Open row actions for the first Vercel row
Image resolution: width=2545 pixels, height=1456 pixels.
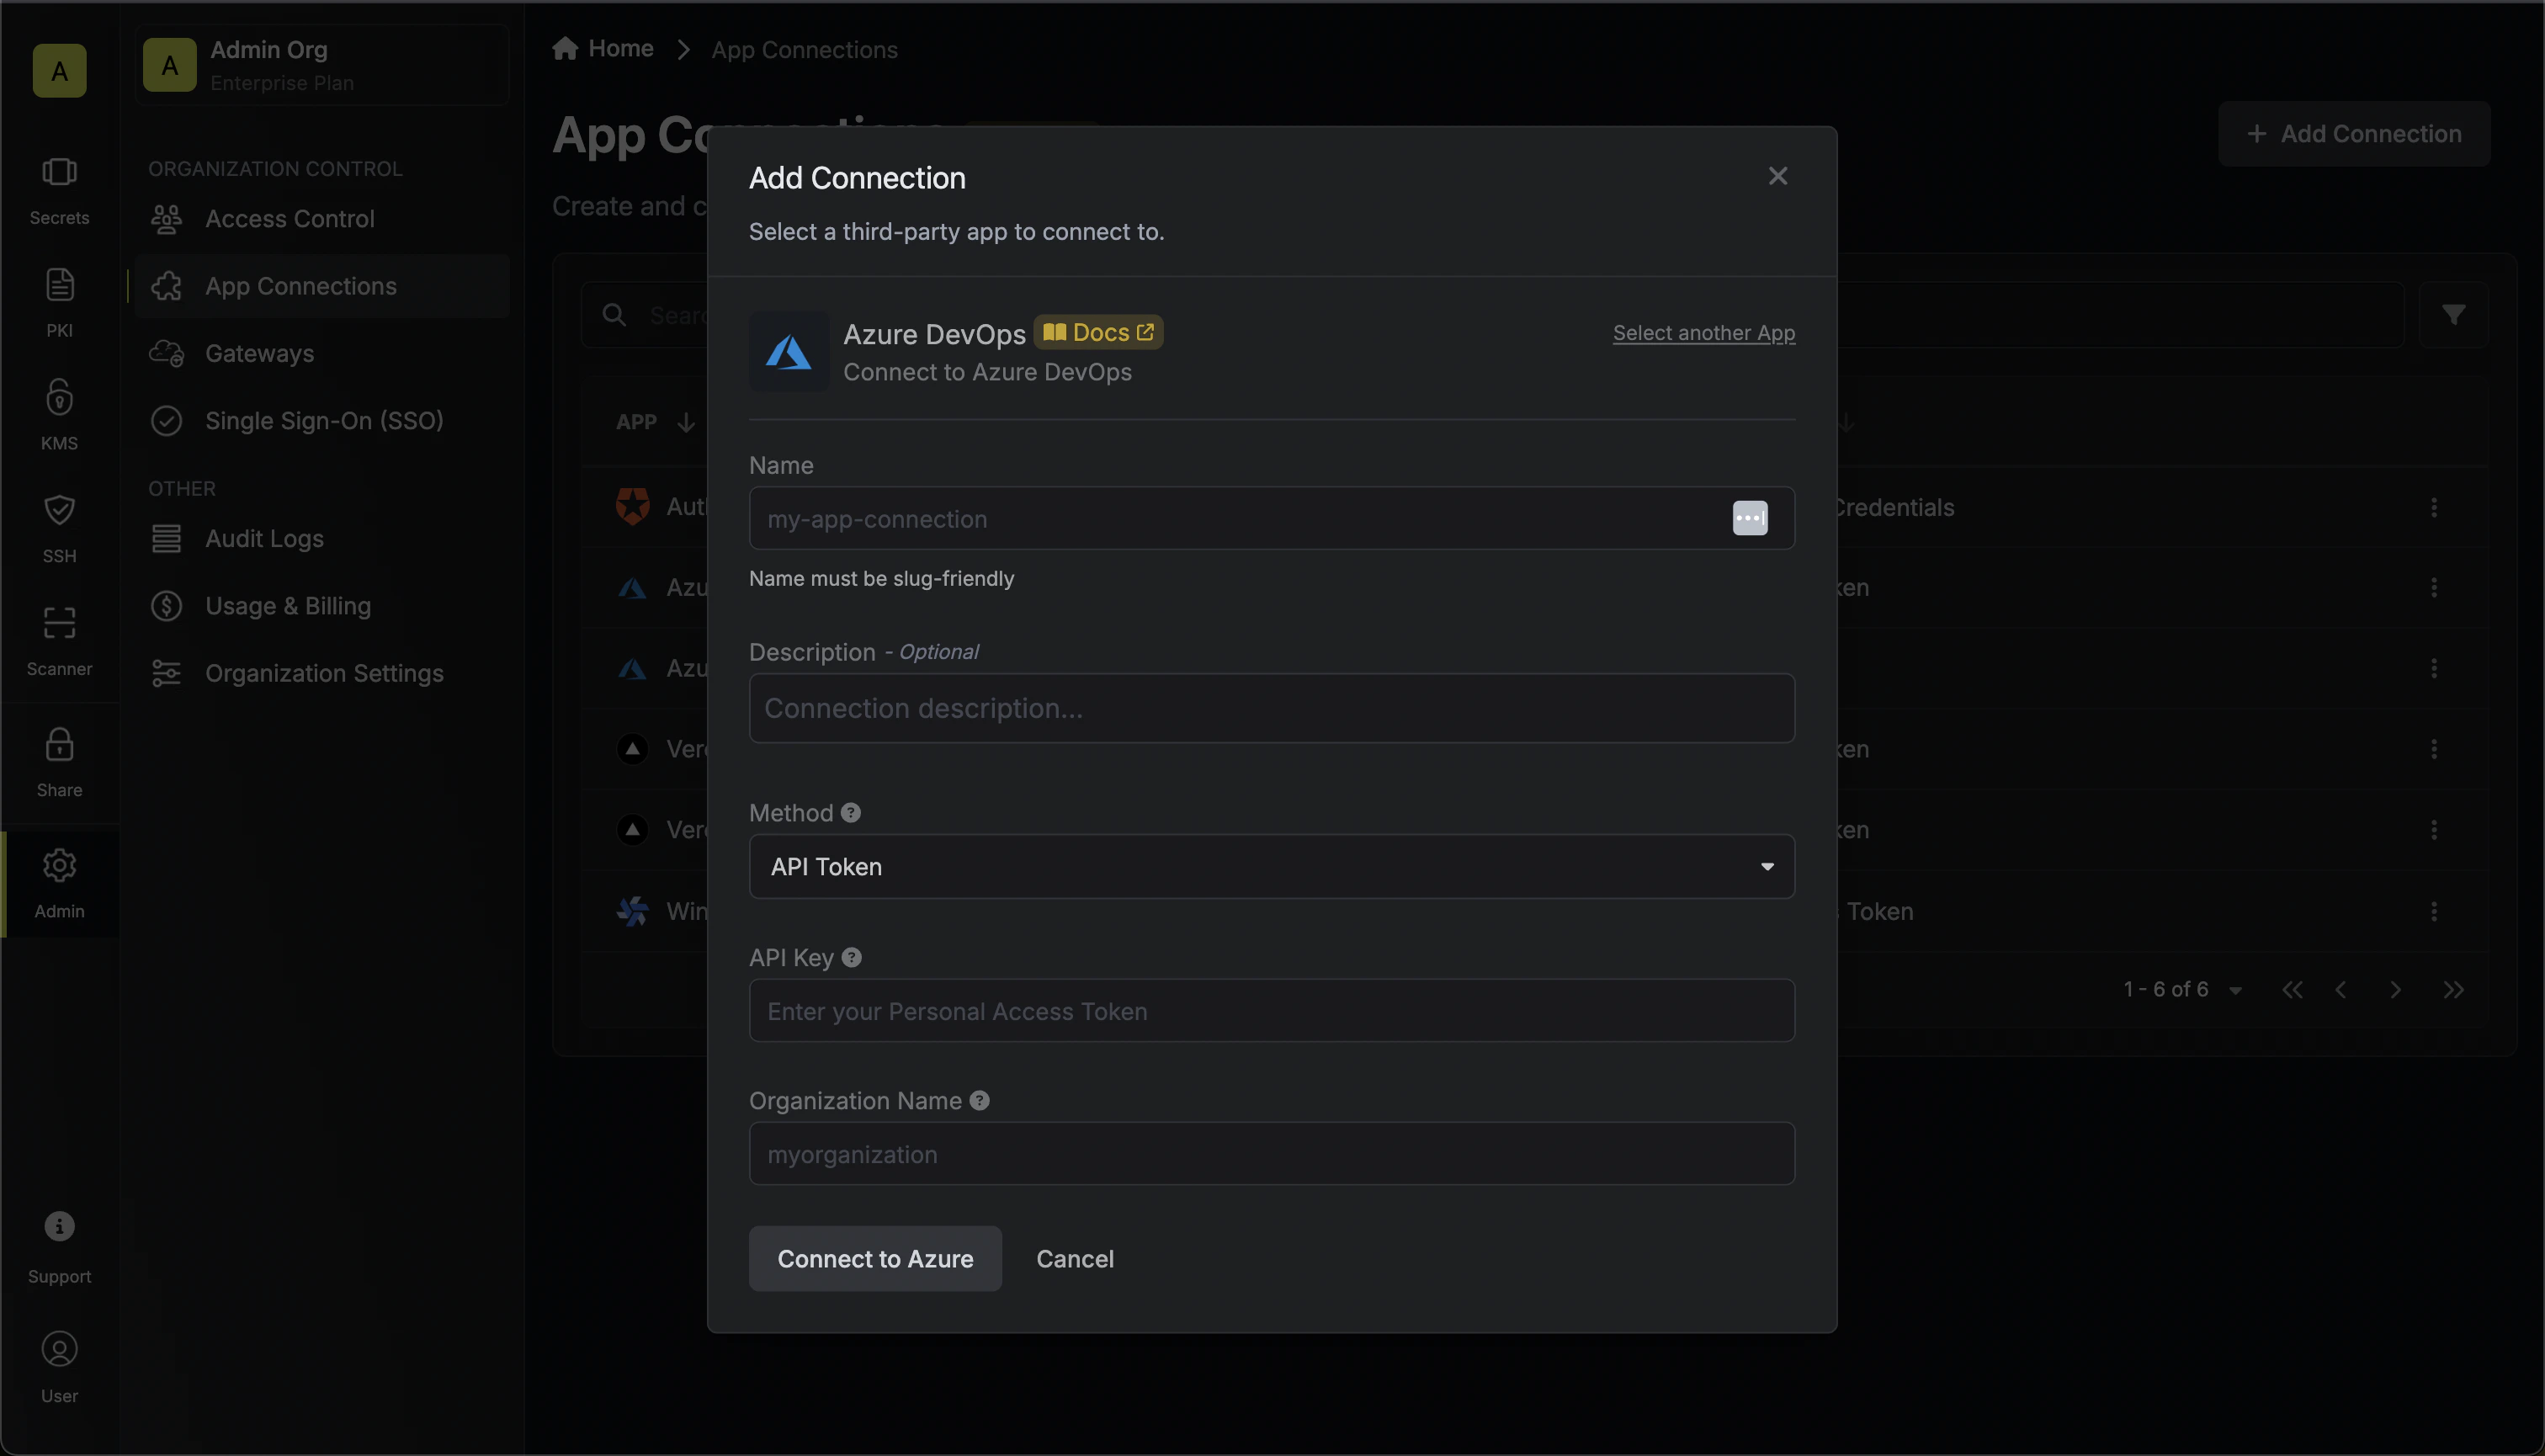[2434, 749]
